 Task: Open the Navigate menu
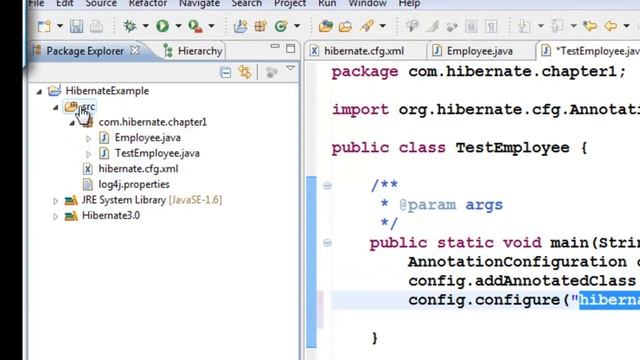pyautogui.click(x=199, y=4)
